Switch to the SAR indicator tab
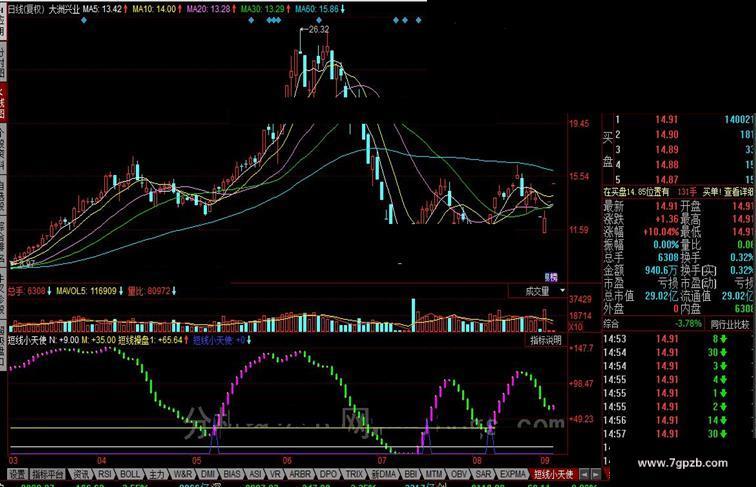Screen dimensions: 756x487 pyautogui.click(x=483, y=474)
